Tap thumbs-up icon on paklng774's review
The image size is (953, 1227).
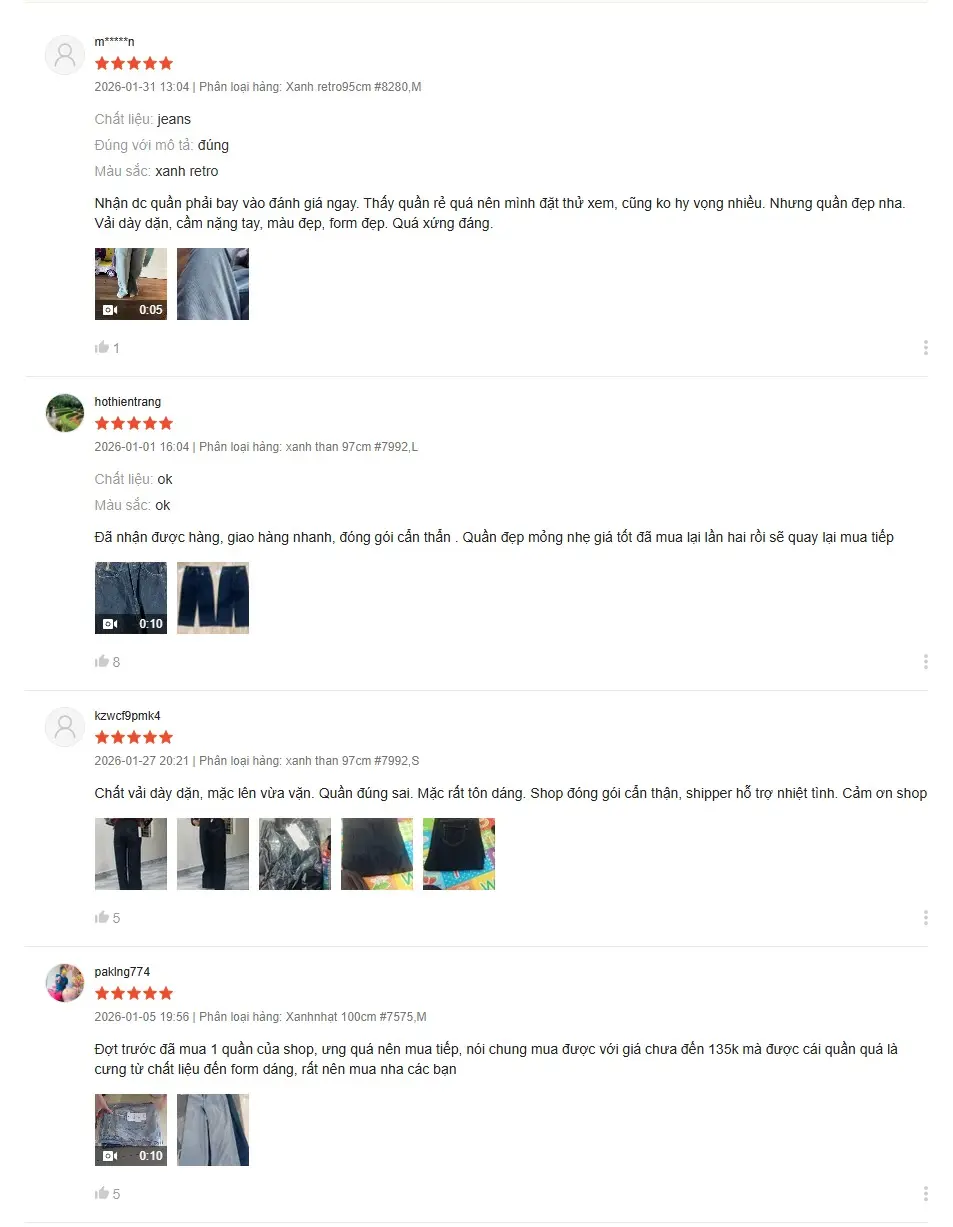(x=101, y=1194)
